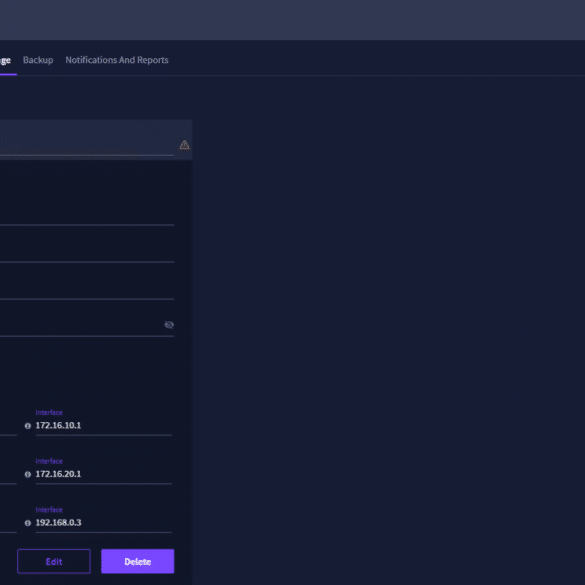Click info icon beside 192.168.0.3
The image size is (585, 585).
tap(28, 523)
